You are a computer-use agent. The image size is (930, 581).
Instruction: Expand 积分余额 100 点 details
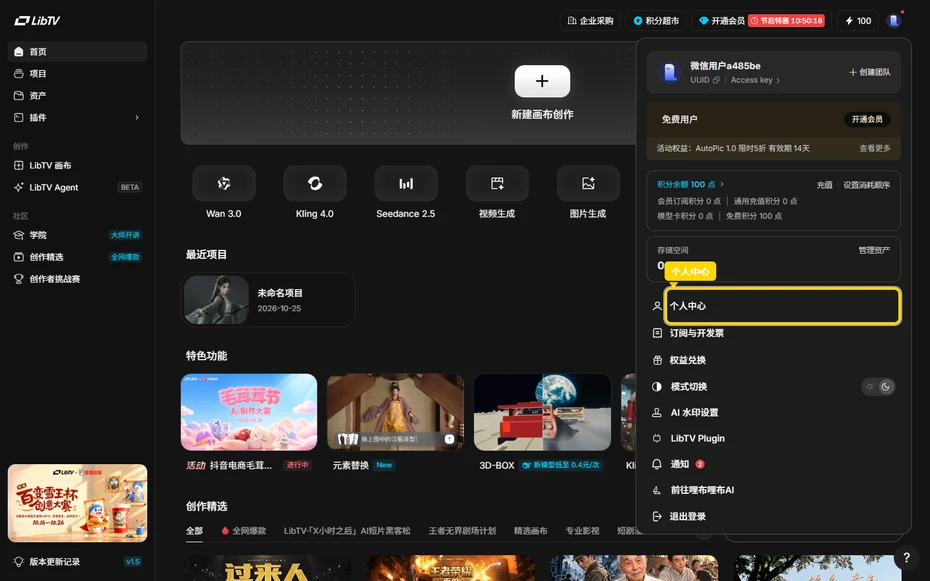690,184
